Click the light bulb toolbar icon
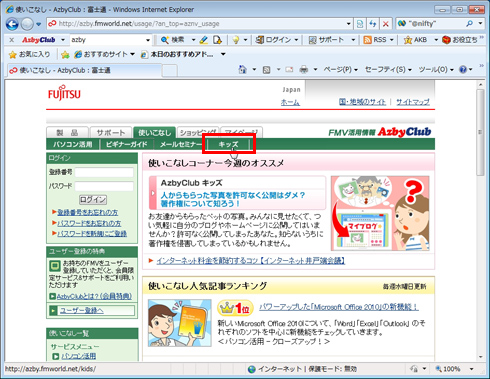Screen dimensions: 490x379 [236, 40]
